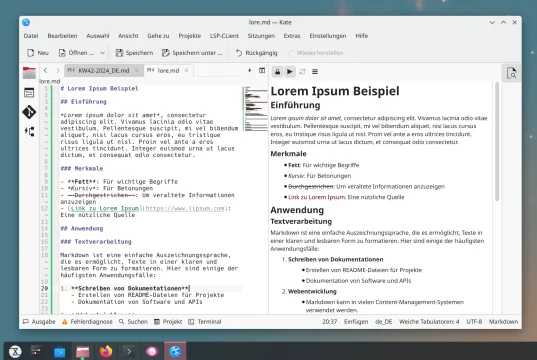Click the Neu toolbar button

coord(38,53)
